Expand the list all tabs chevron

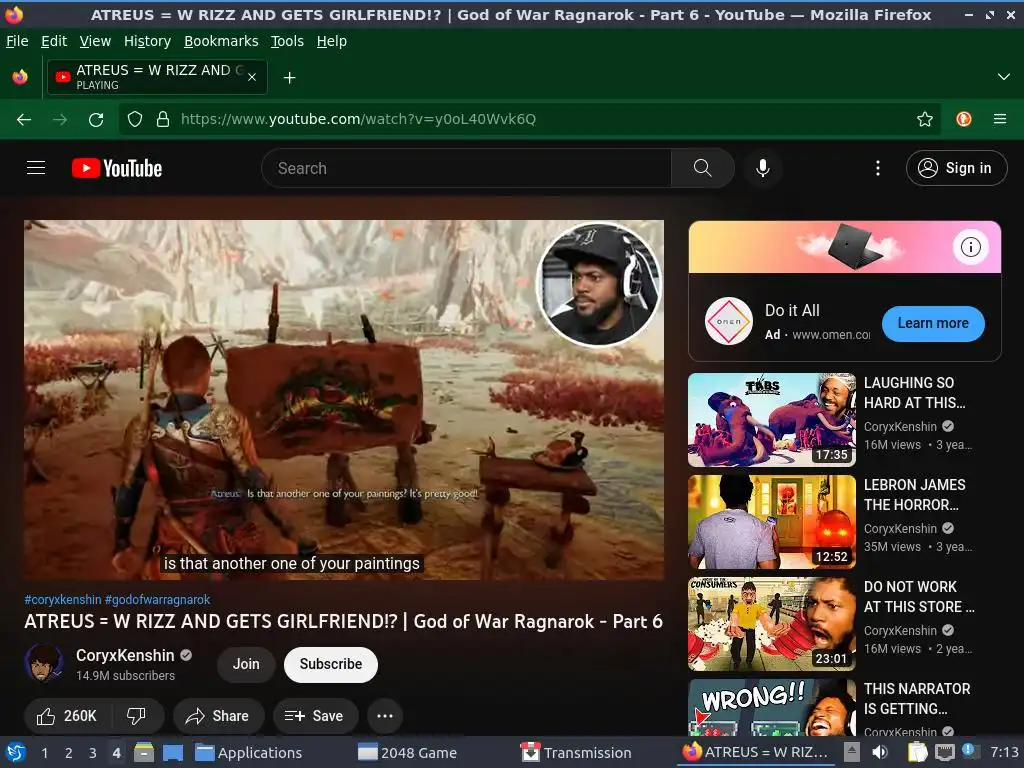pos(1004,77)
